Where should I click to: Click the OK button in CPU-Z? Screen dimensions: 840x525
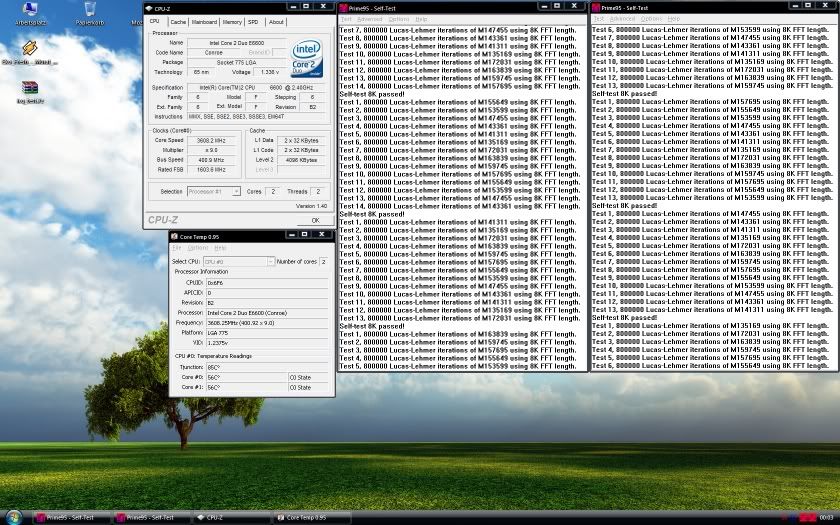tap(315, 220)
